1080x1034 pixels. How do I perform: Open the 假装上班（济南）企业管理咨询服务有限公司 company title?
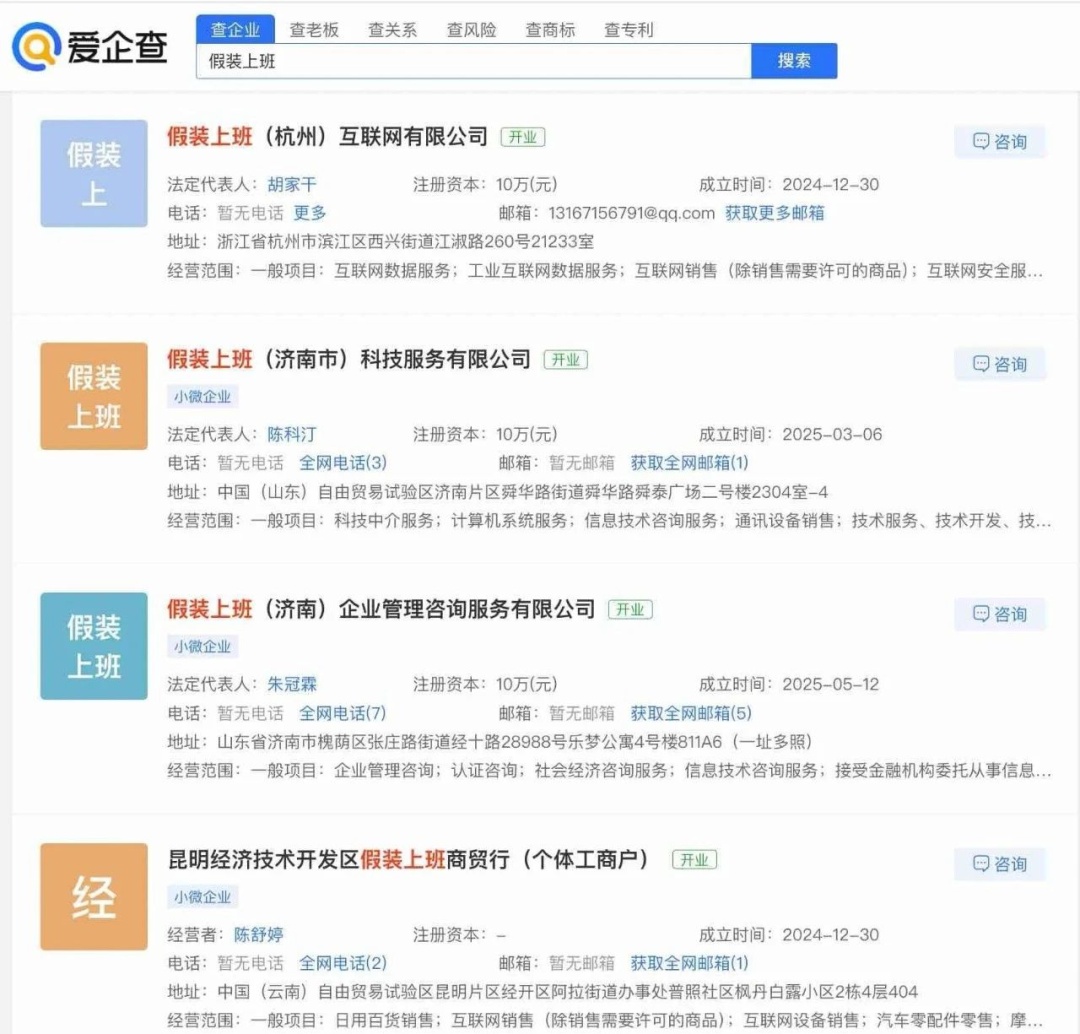point(381,609)
